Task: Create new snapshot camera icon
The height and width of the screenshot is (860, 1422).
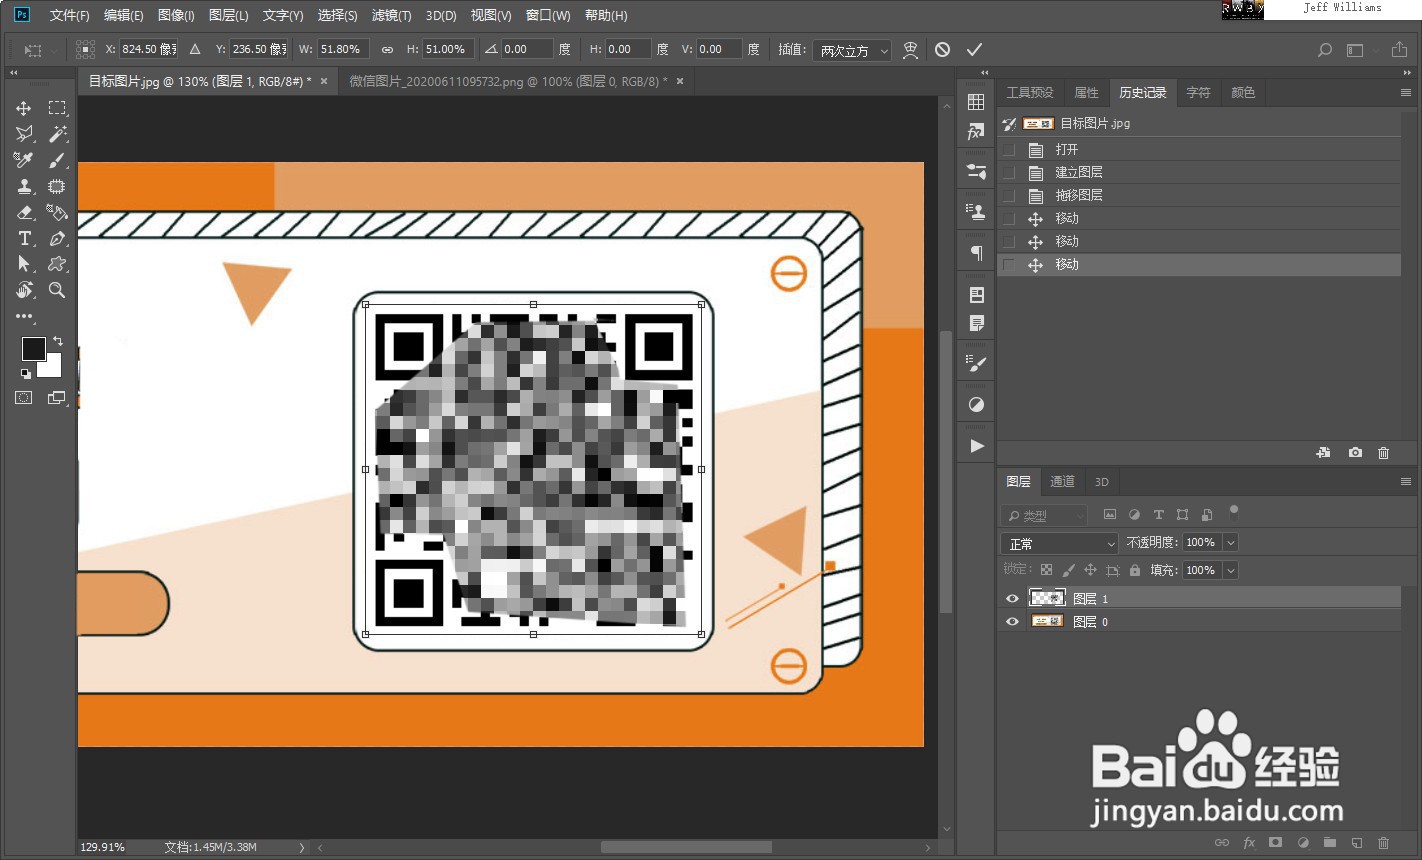Action: point(1355,453)
